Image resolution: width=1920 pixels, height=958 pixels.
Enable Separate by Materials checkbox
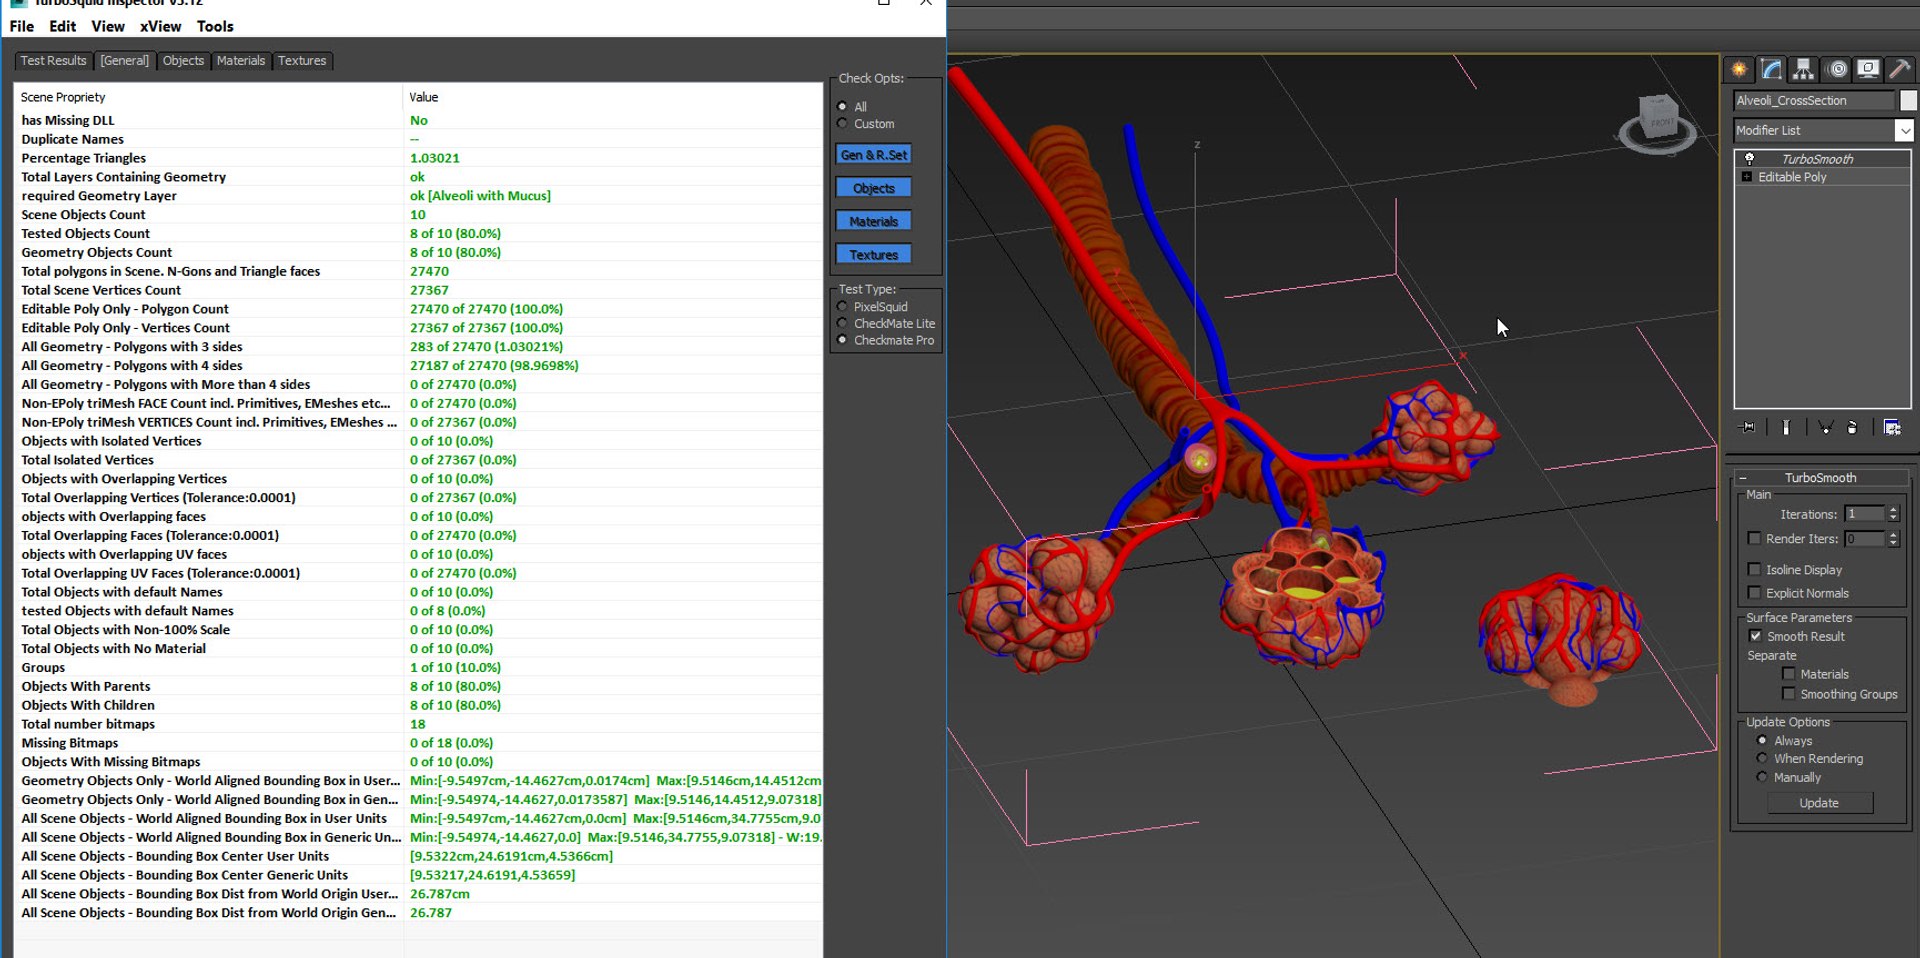[1789, 674]
